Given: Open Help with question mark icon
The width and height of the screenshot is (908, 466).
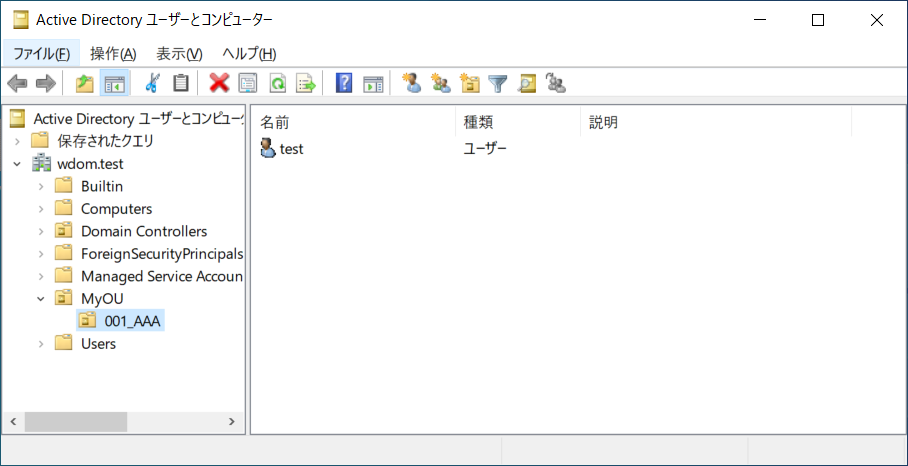Looking at the screenshot, I should (x=344, y=83).
